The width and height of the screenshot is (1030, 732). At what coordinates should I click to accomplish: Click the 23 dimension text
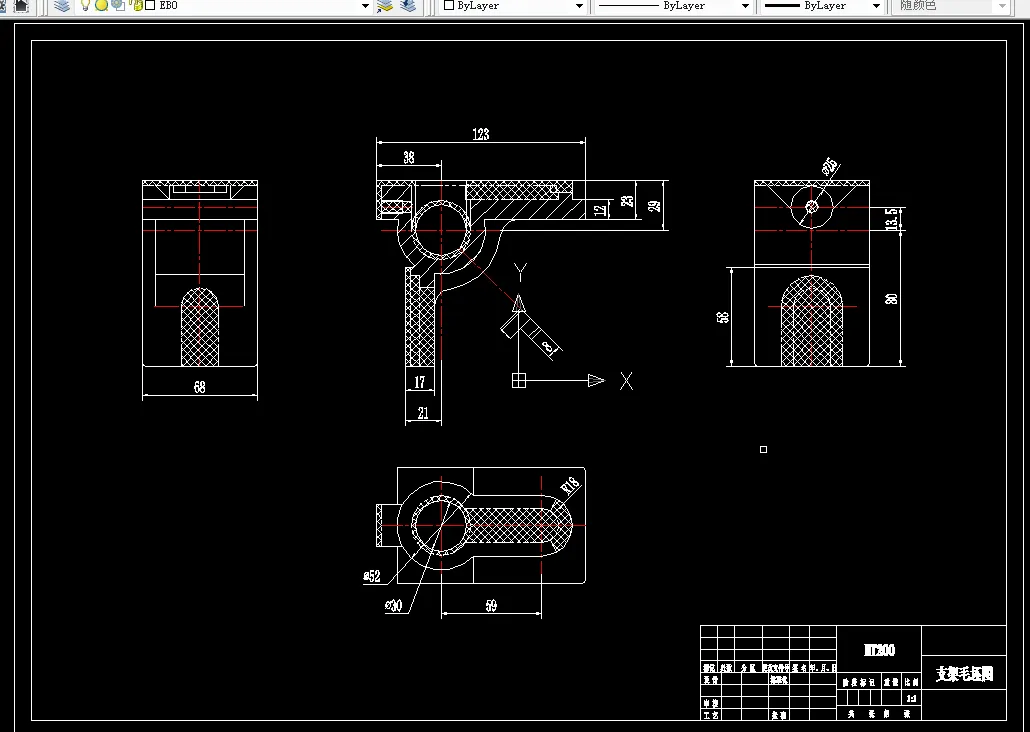coord(628,200)
